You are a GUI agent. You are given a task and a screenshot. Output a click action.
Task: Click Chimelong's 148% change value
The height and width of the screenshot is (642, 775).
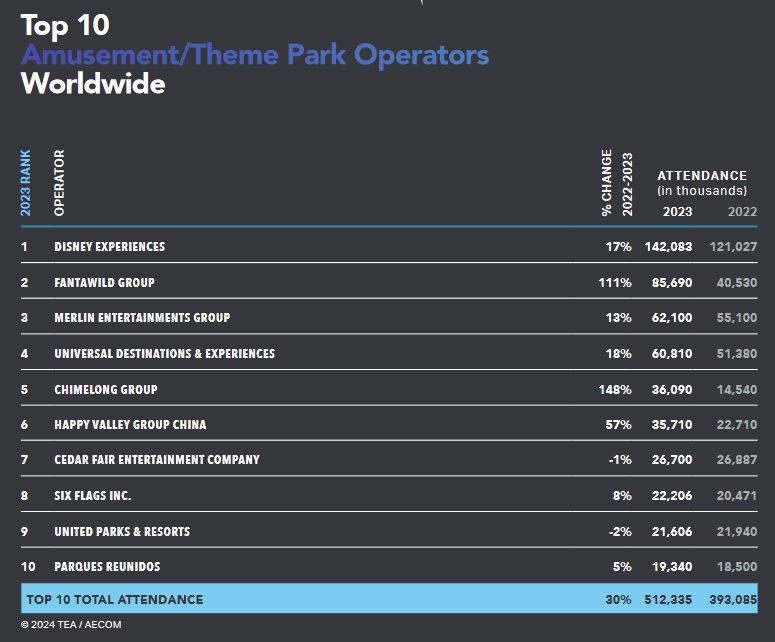coord(615,390)
